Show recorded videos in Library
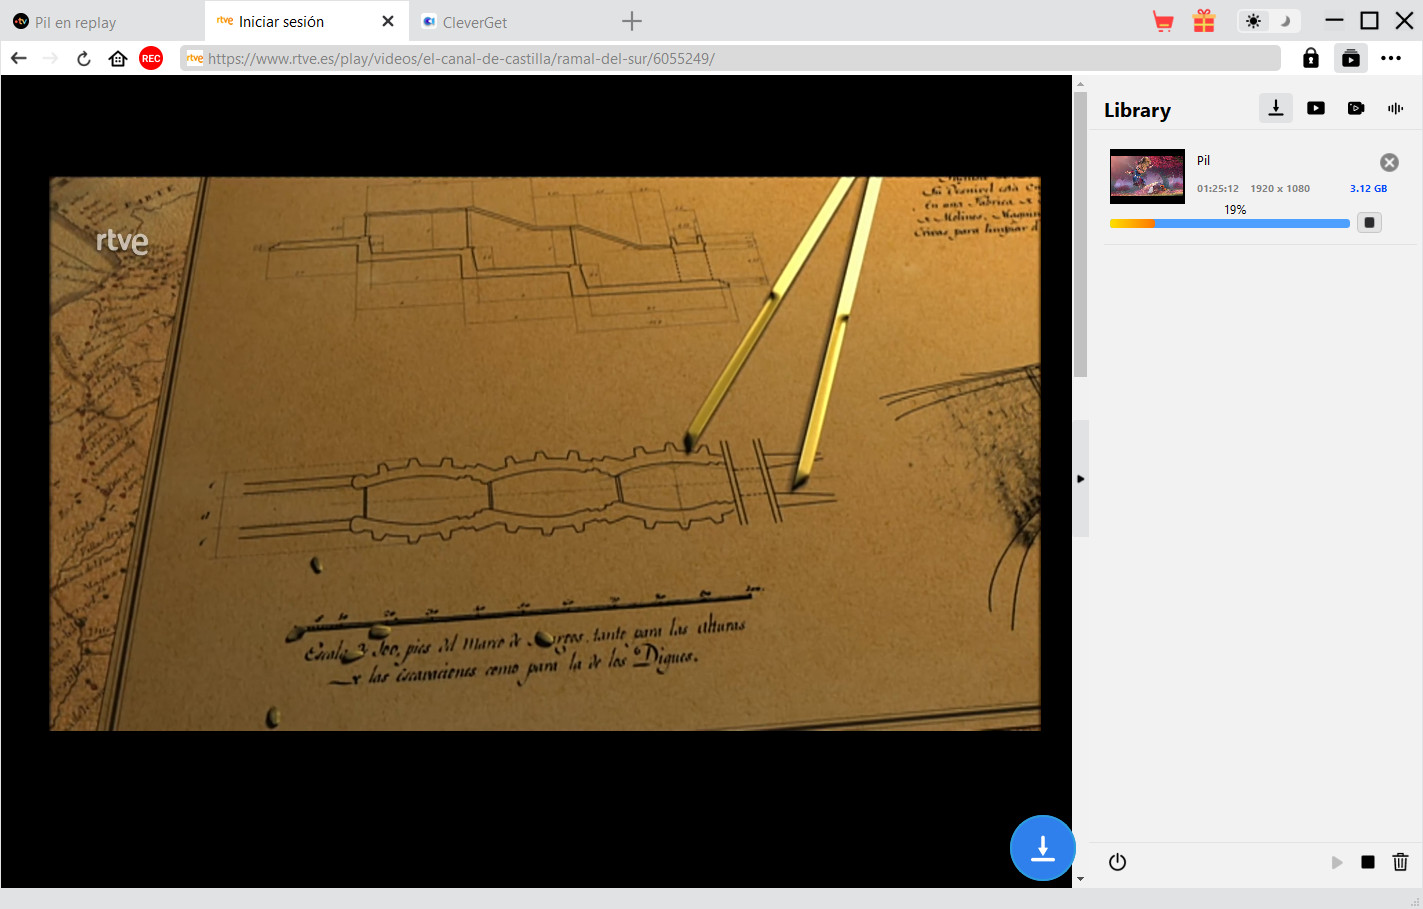The height and width of the screenshot is (909, 1423). coord(1356,108)
